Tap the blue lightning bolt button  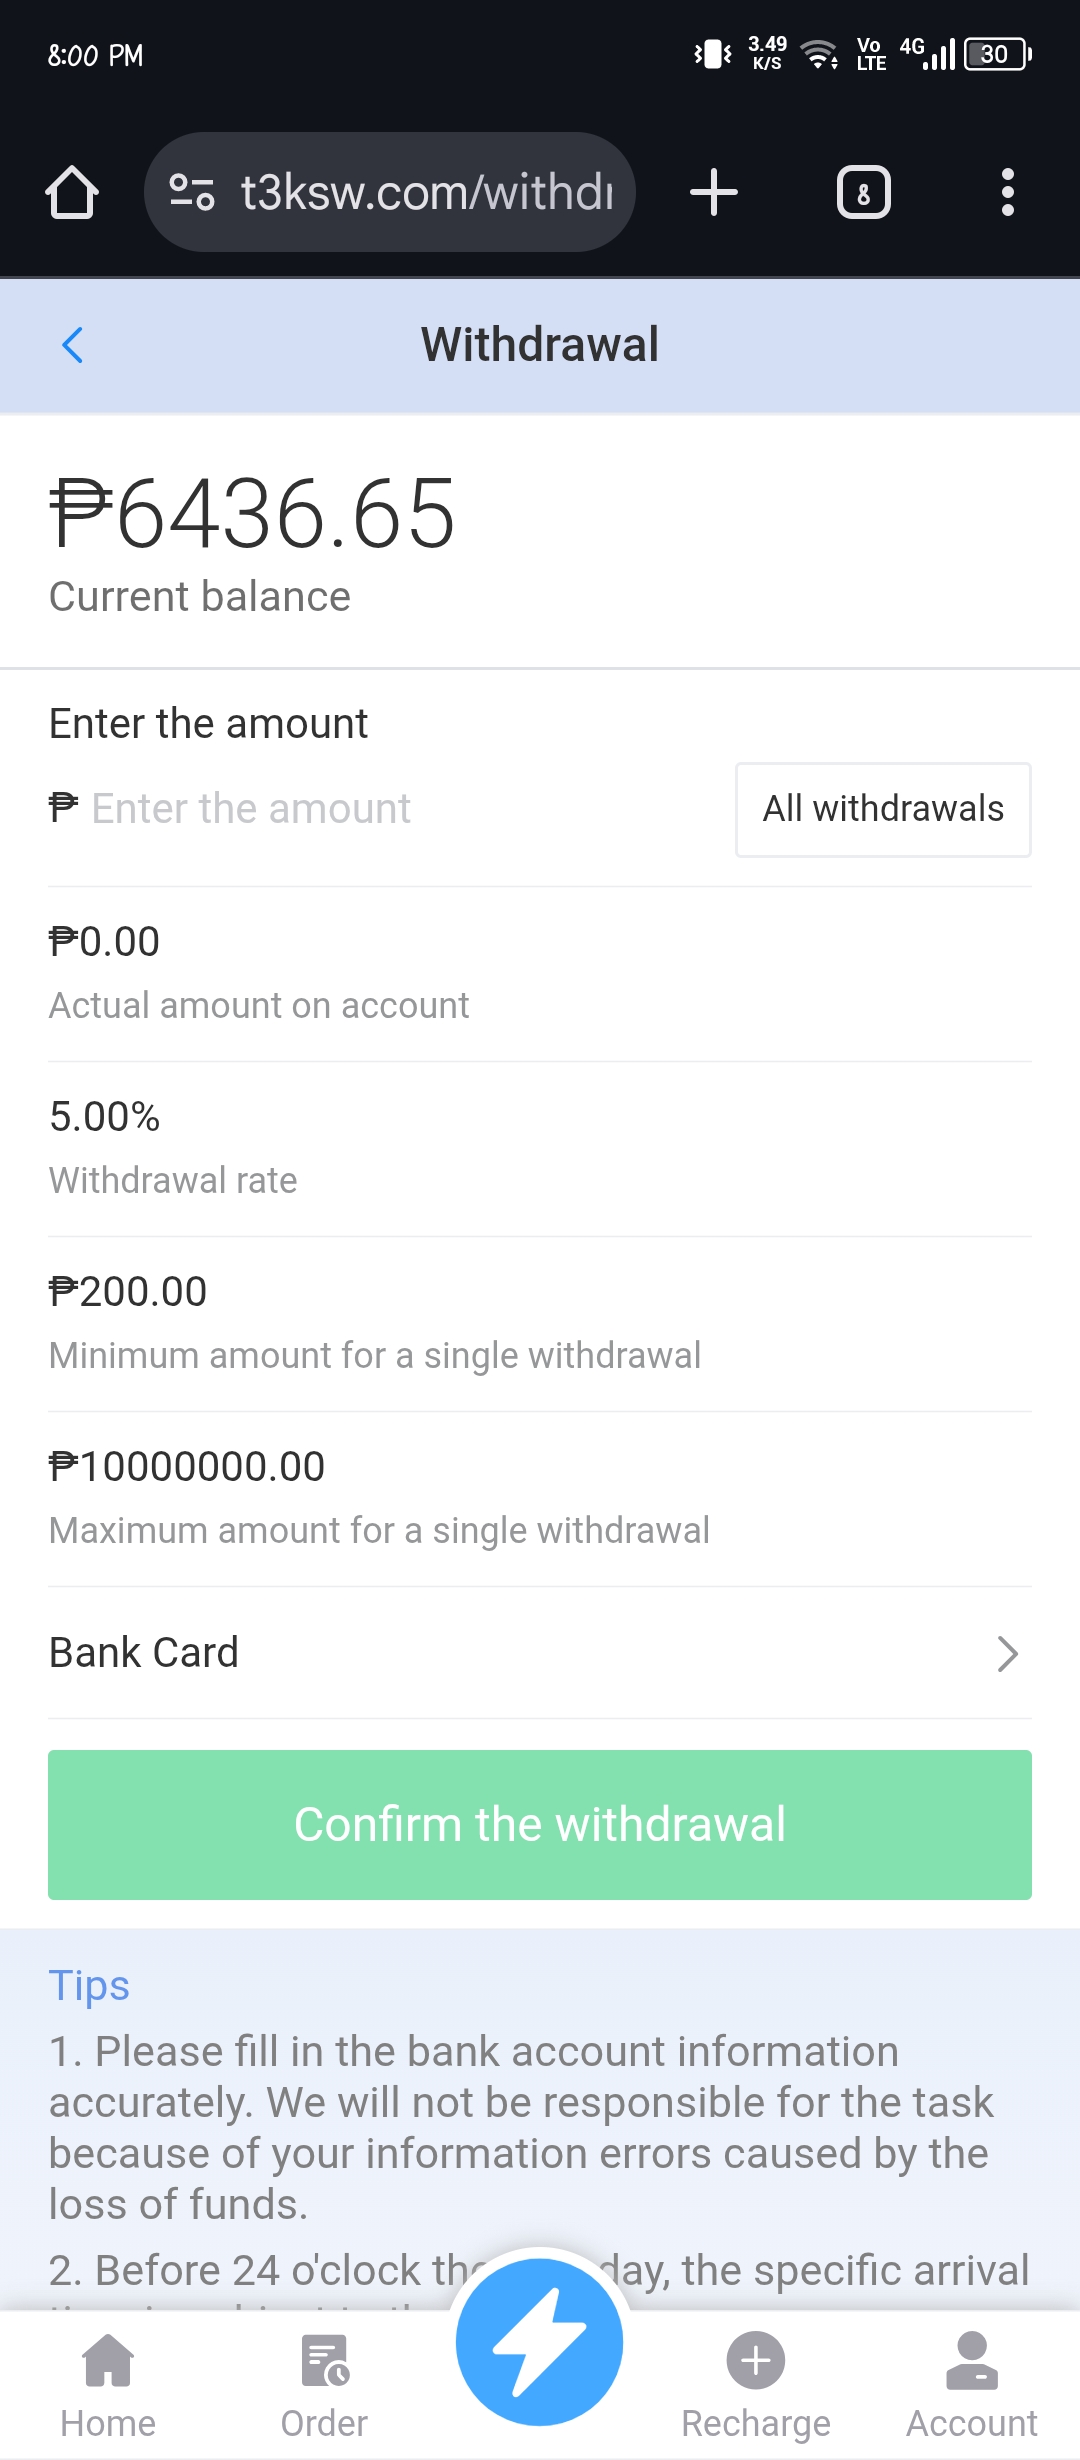click(540, 2342)
